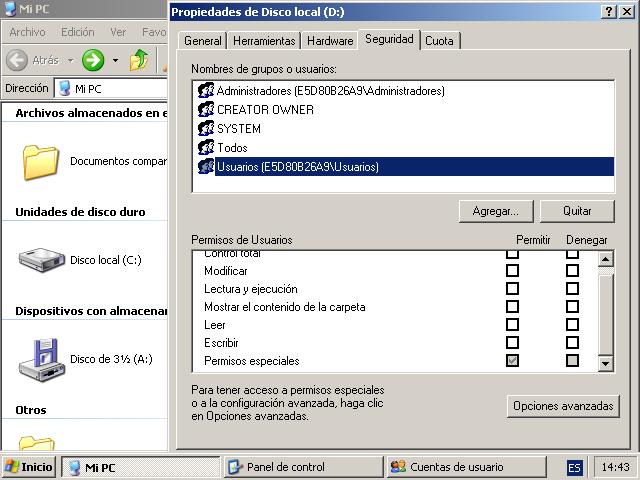Enable Permitir checkbox for Leer
The height and width of the screenshot is (480, 640).
[512, 324]
